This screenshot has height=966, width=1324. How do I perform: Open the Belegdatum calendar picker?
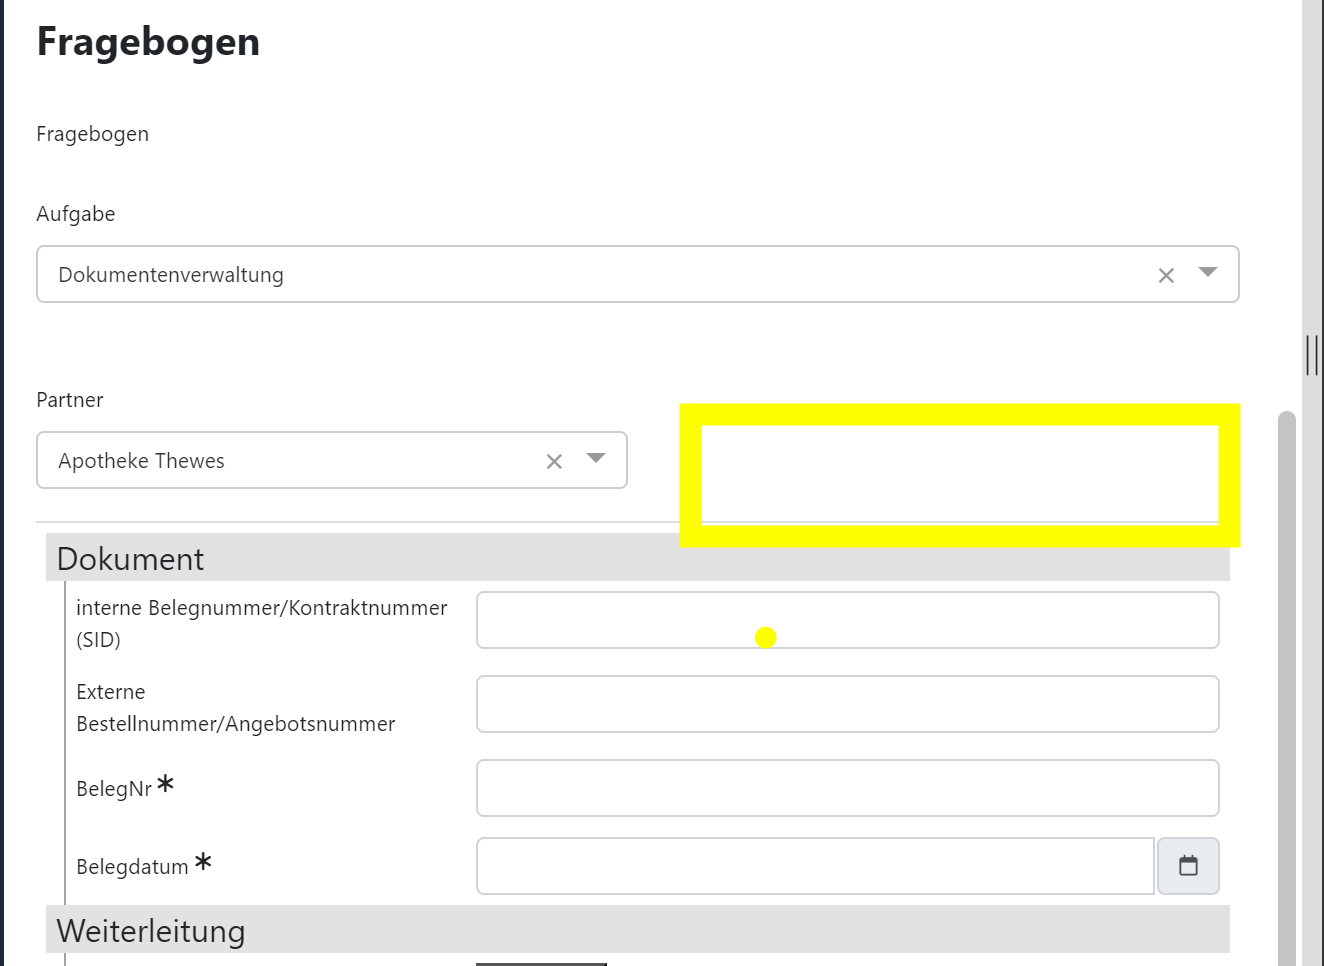pos(1188,866)
